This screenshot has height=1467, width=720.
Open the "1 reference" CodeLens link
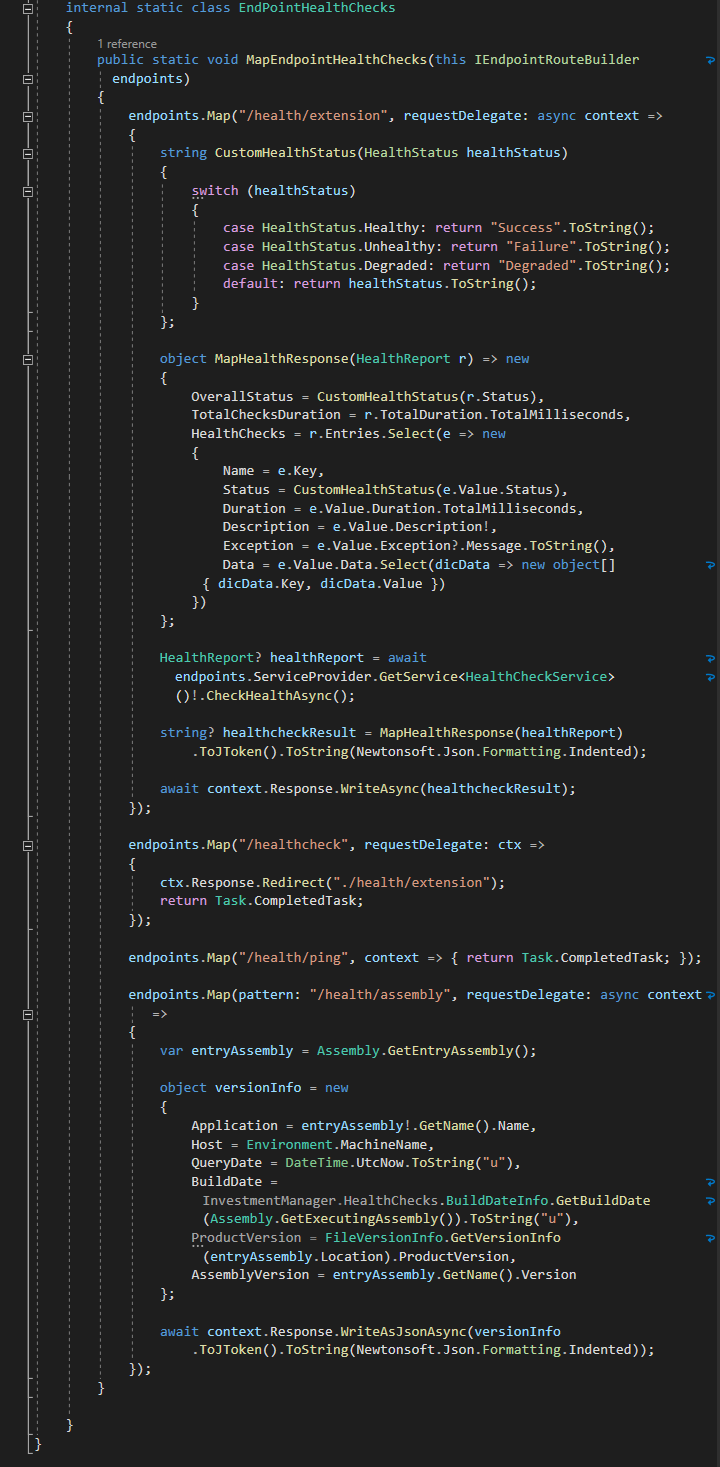127,44
